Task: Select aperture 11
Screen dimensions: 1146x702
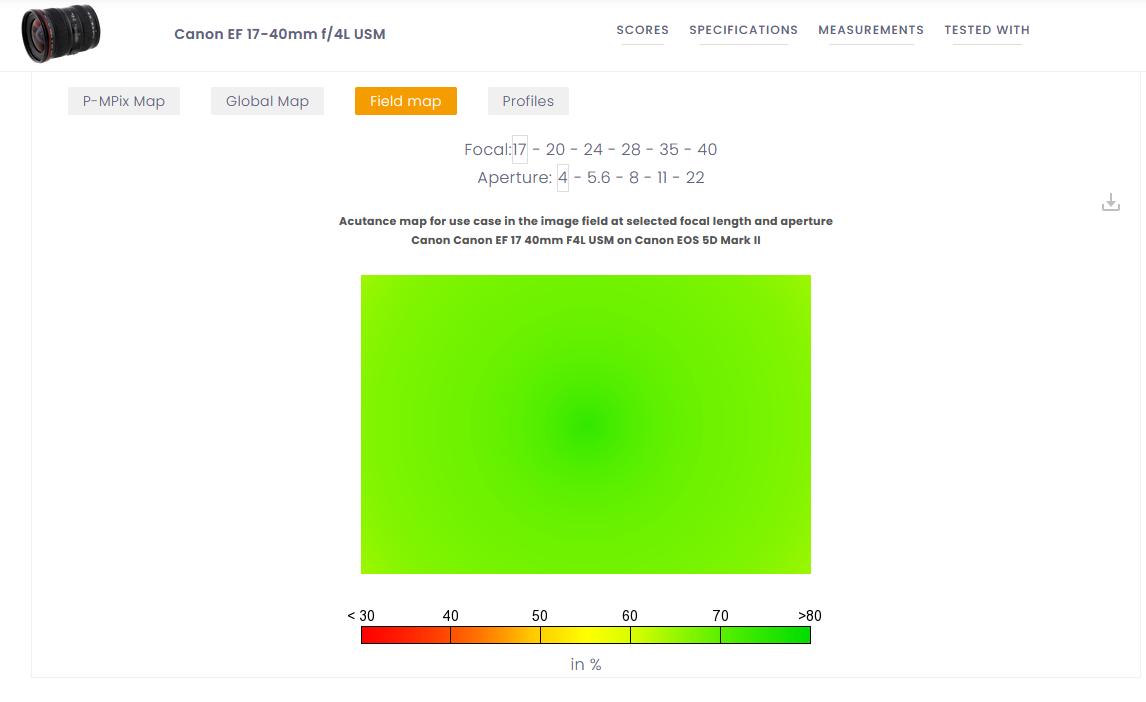Action: click(x=661, y=178)
